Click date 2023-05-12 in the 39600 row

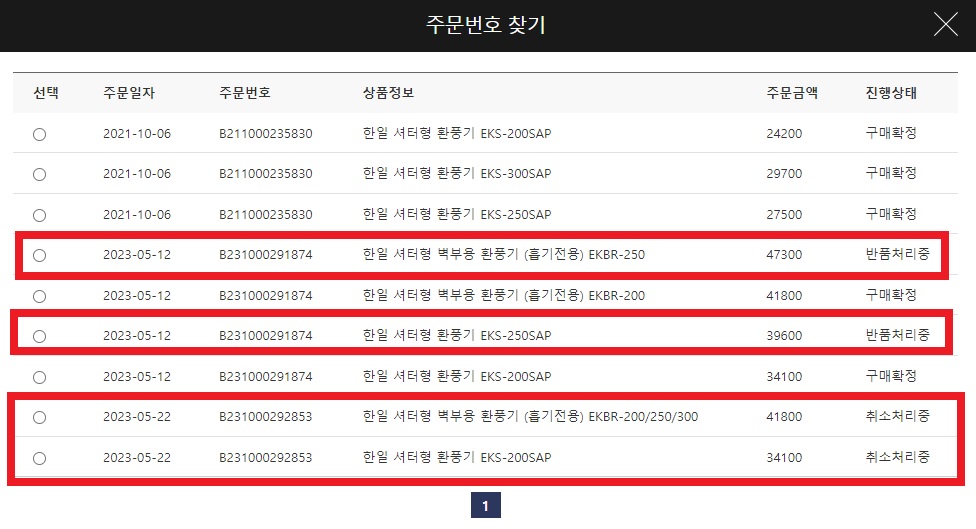click(137, 335)
